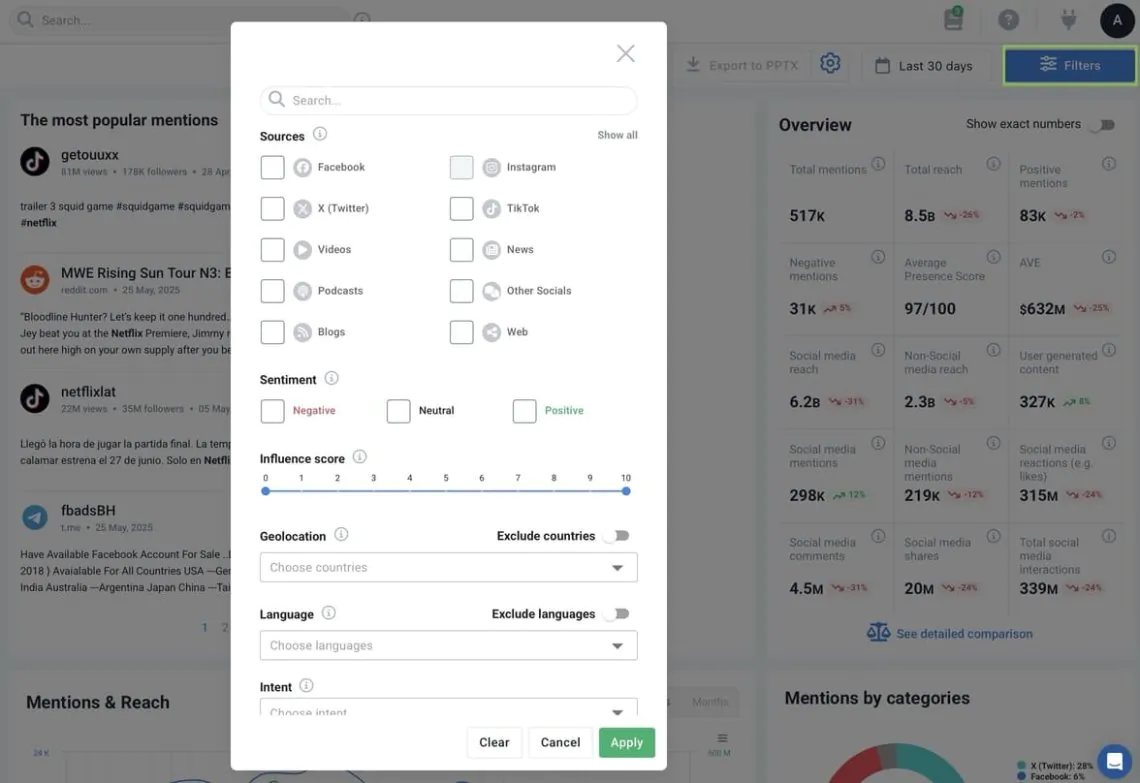Set Influence score at tick 5
The height and width of the screenshot is (783, 1140).
coord(446,491)
